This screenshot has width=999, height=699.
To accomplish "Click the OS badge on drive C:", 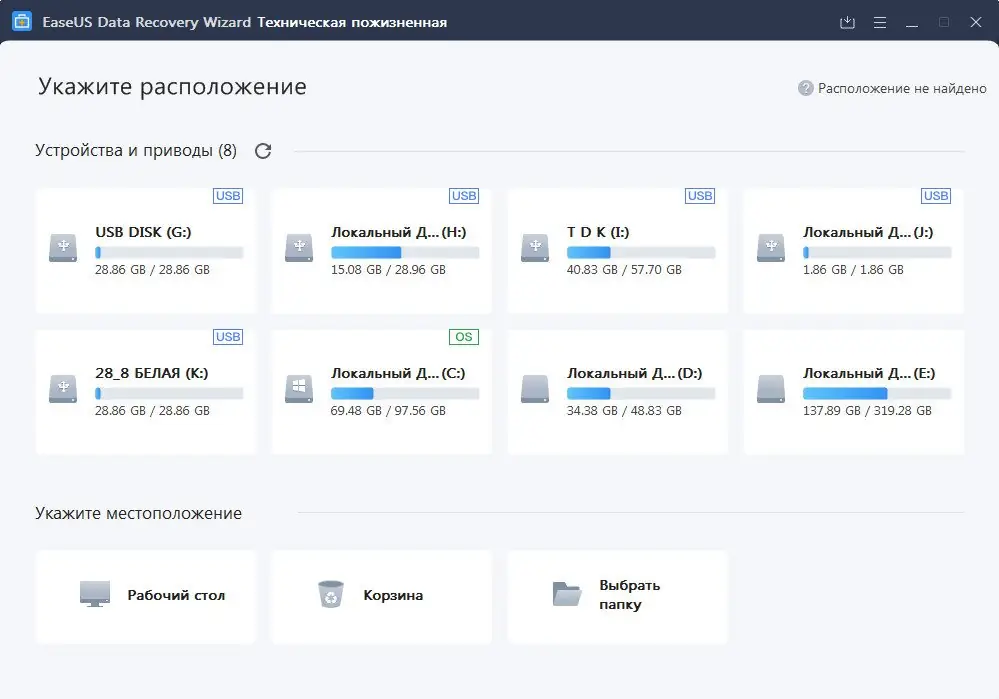I will tap(463, 337).
